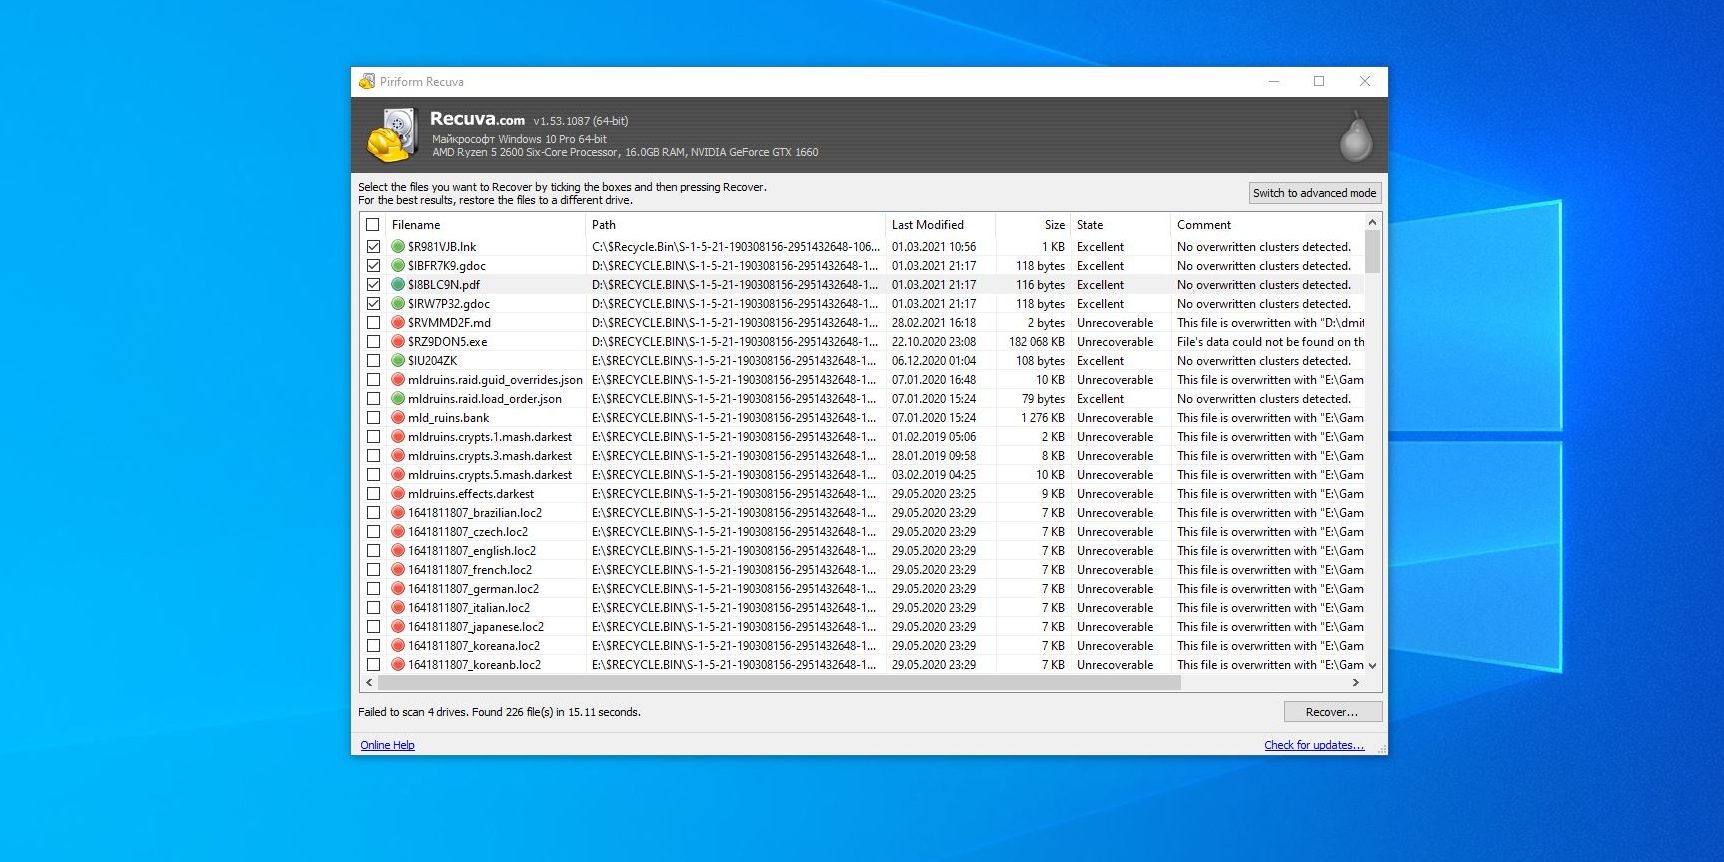Click vertical scrollbar down arrow
1724x862 pixels.
pos(1372,665)
